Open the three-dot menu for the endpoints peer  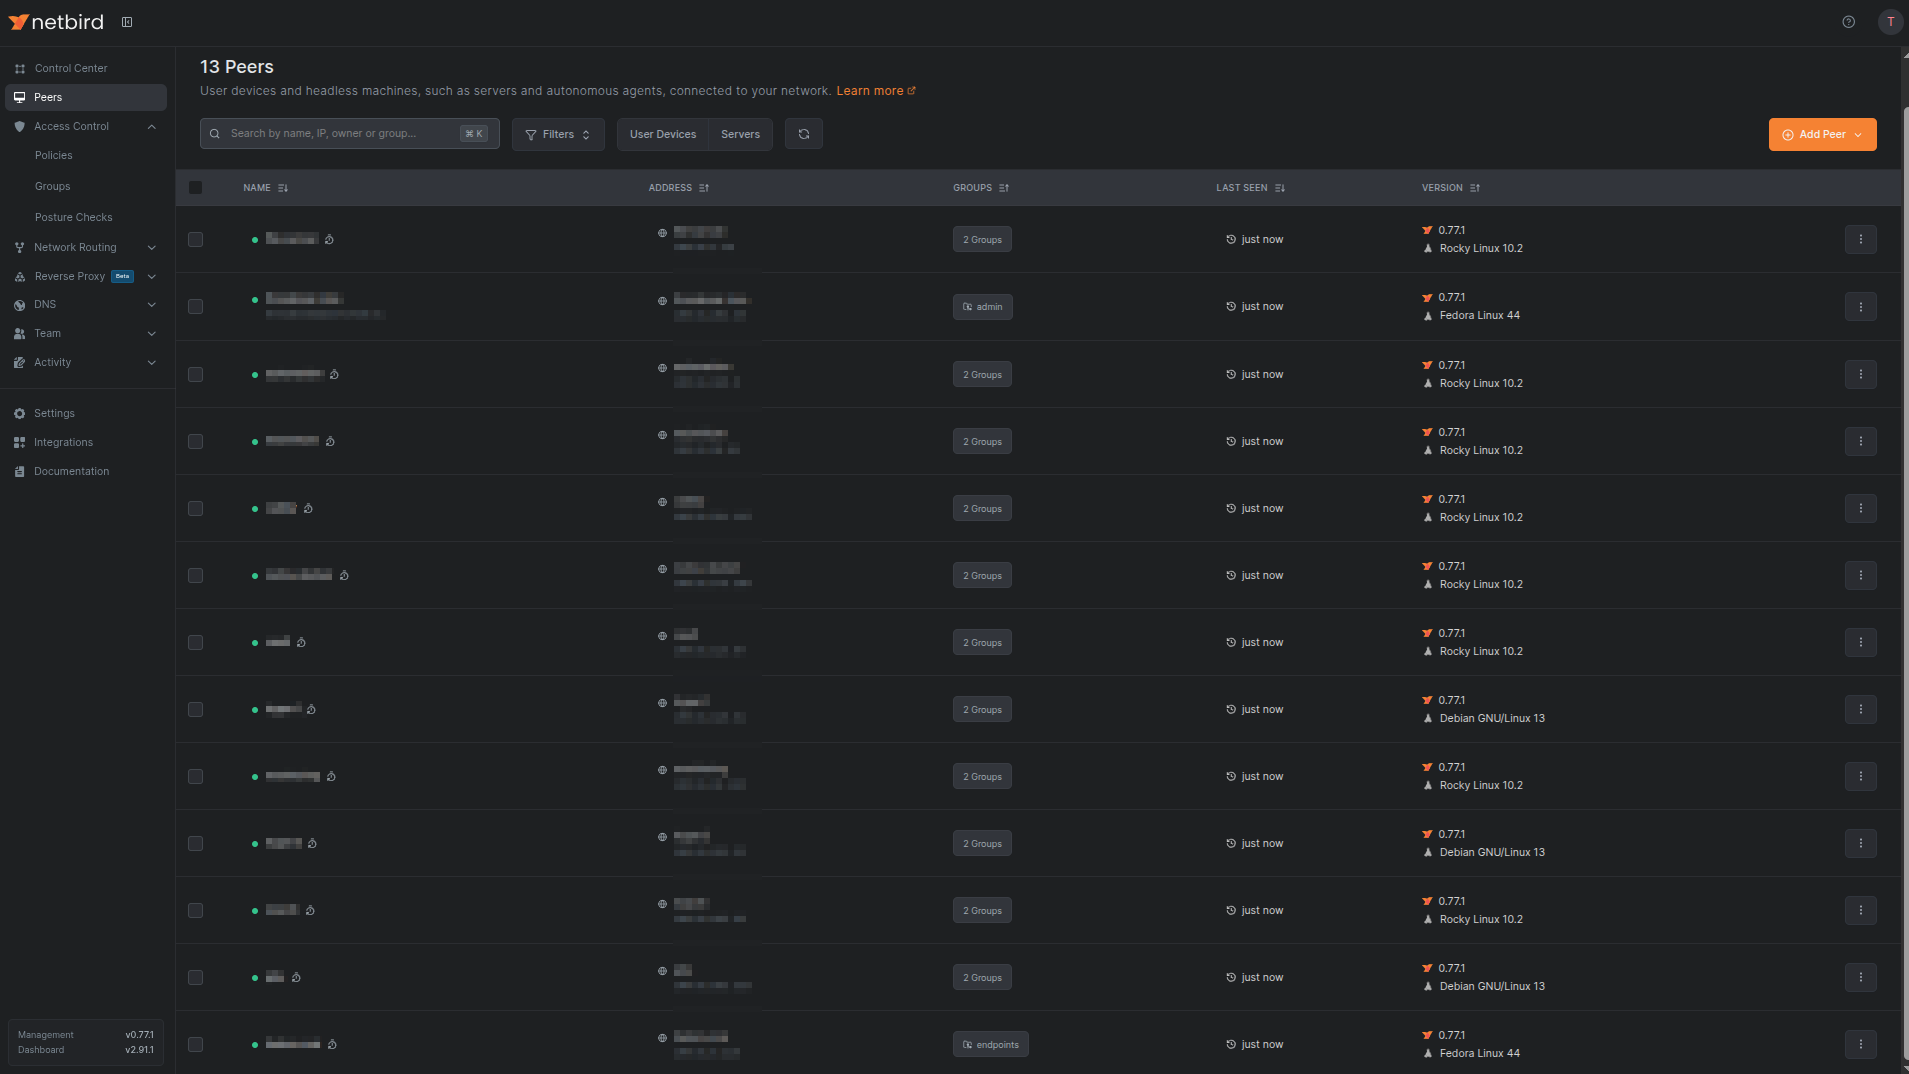coord(1861,1044)
